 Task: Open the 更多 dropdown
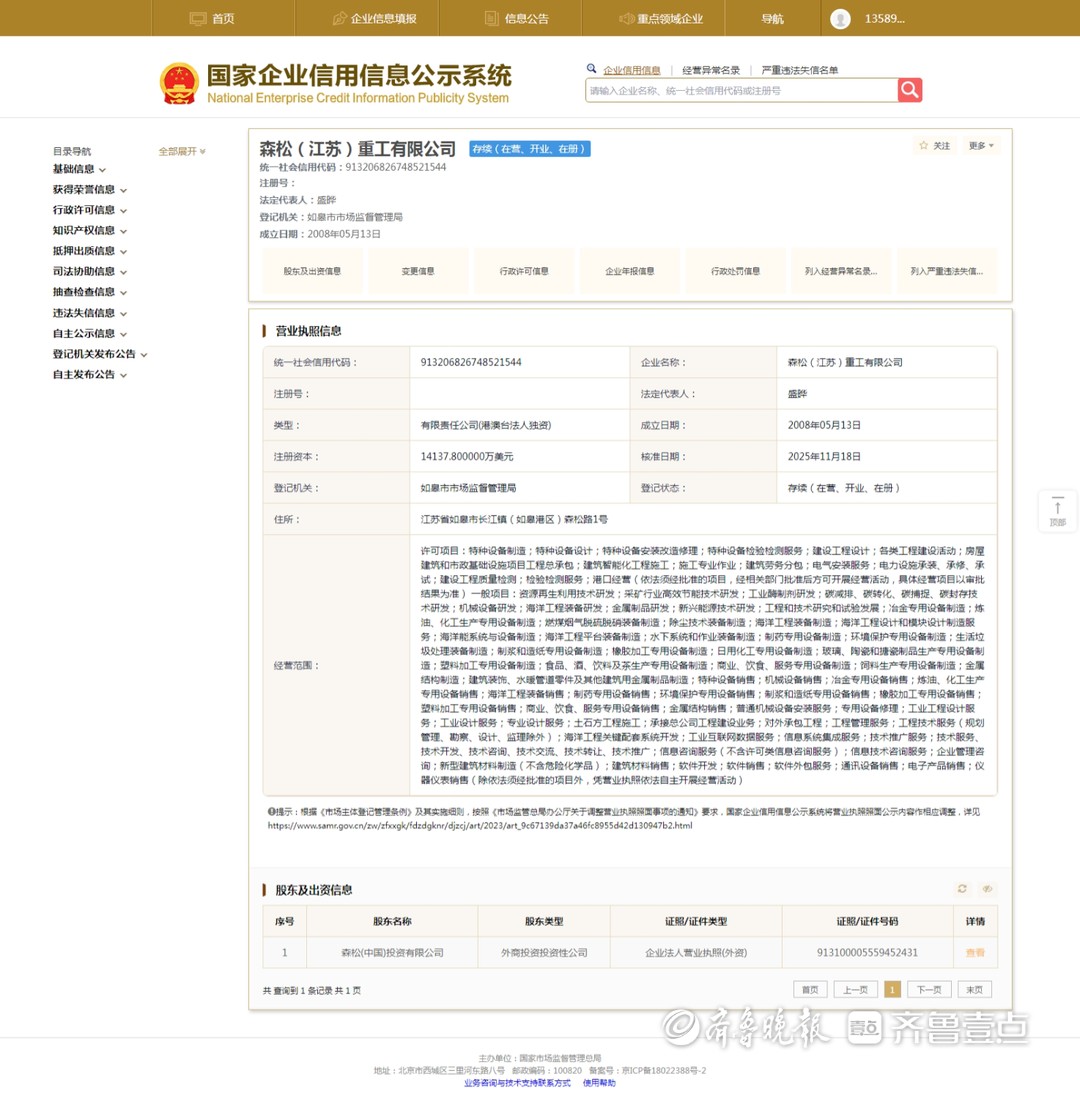(981, 145)
